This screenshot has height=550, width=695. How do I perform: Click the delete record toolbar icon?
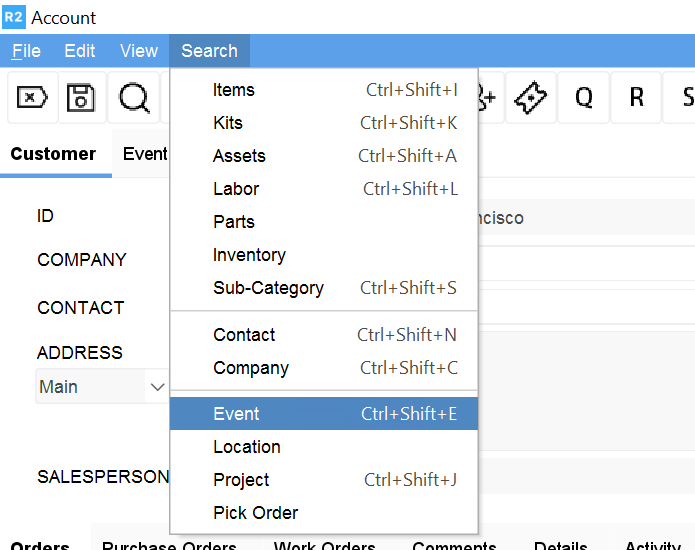tap(32, 97)
